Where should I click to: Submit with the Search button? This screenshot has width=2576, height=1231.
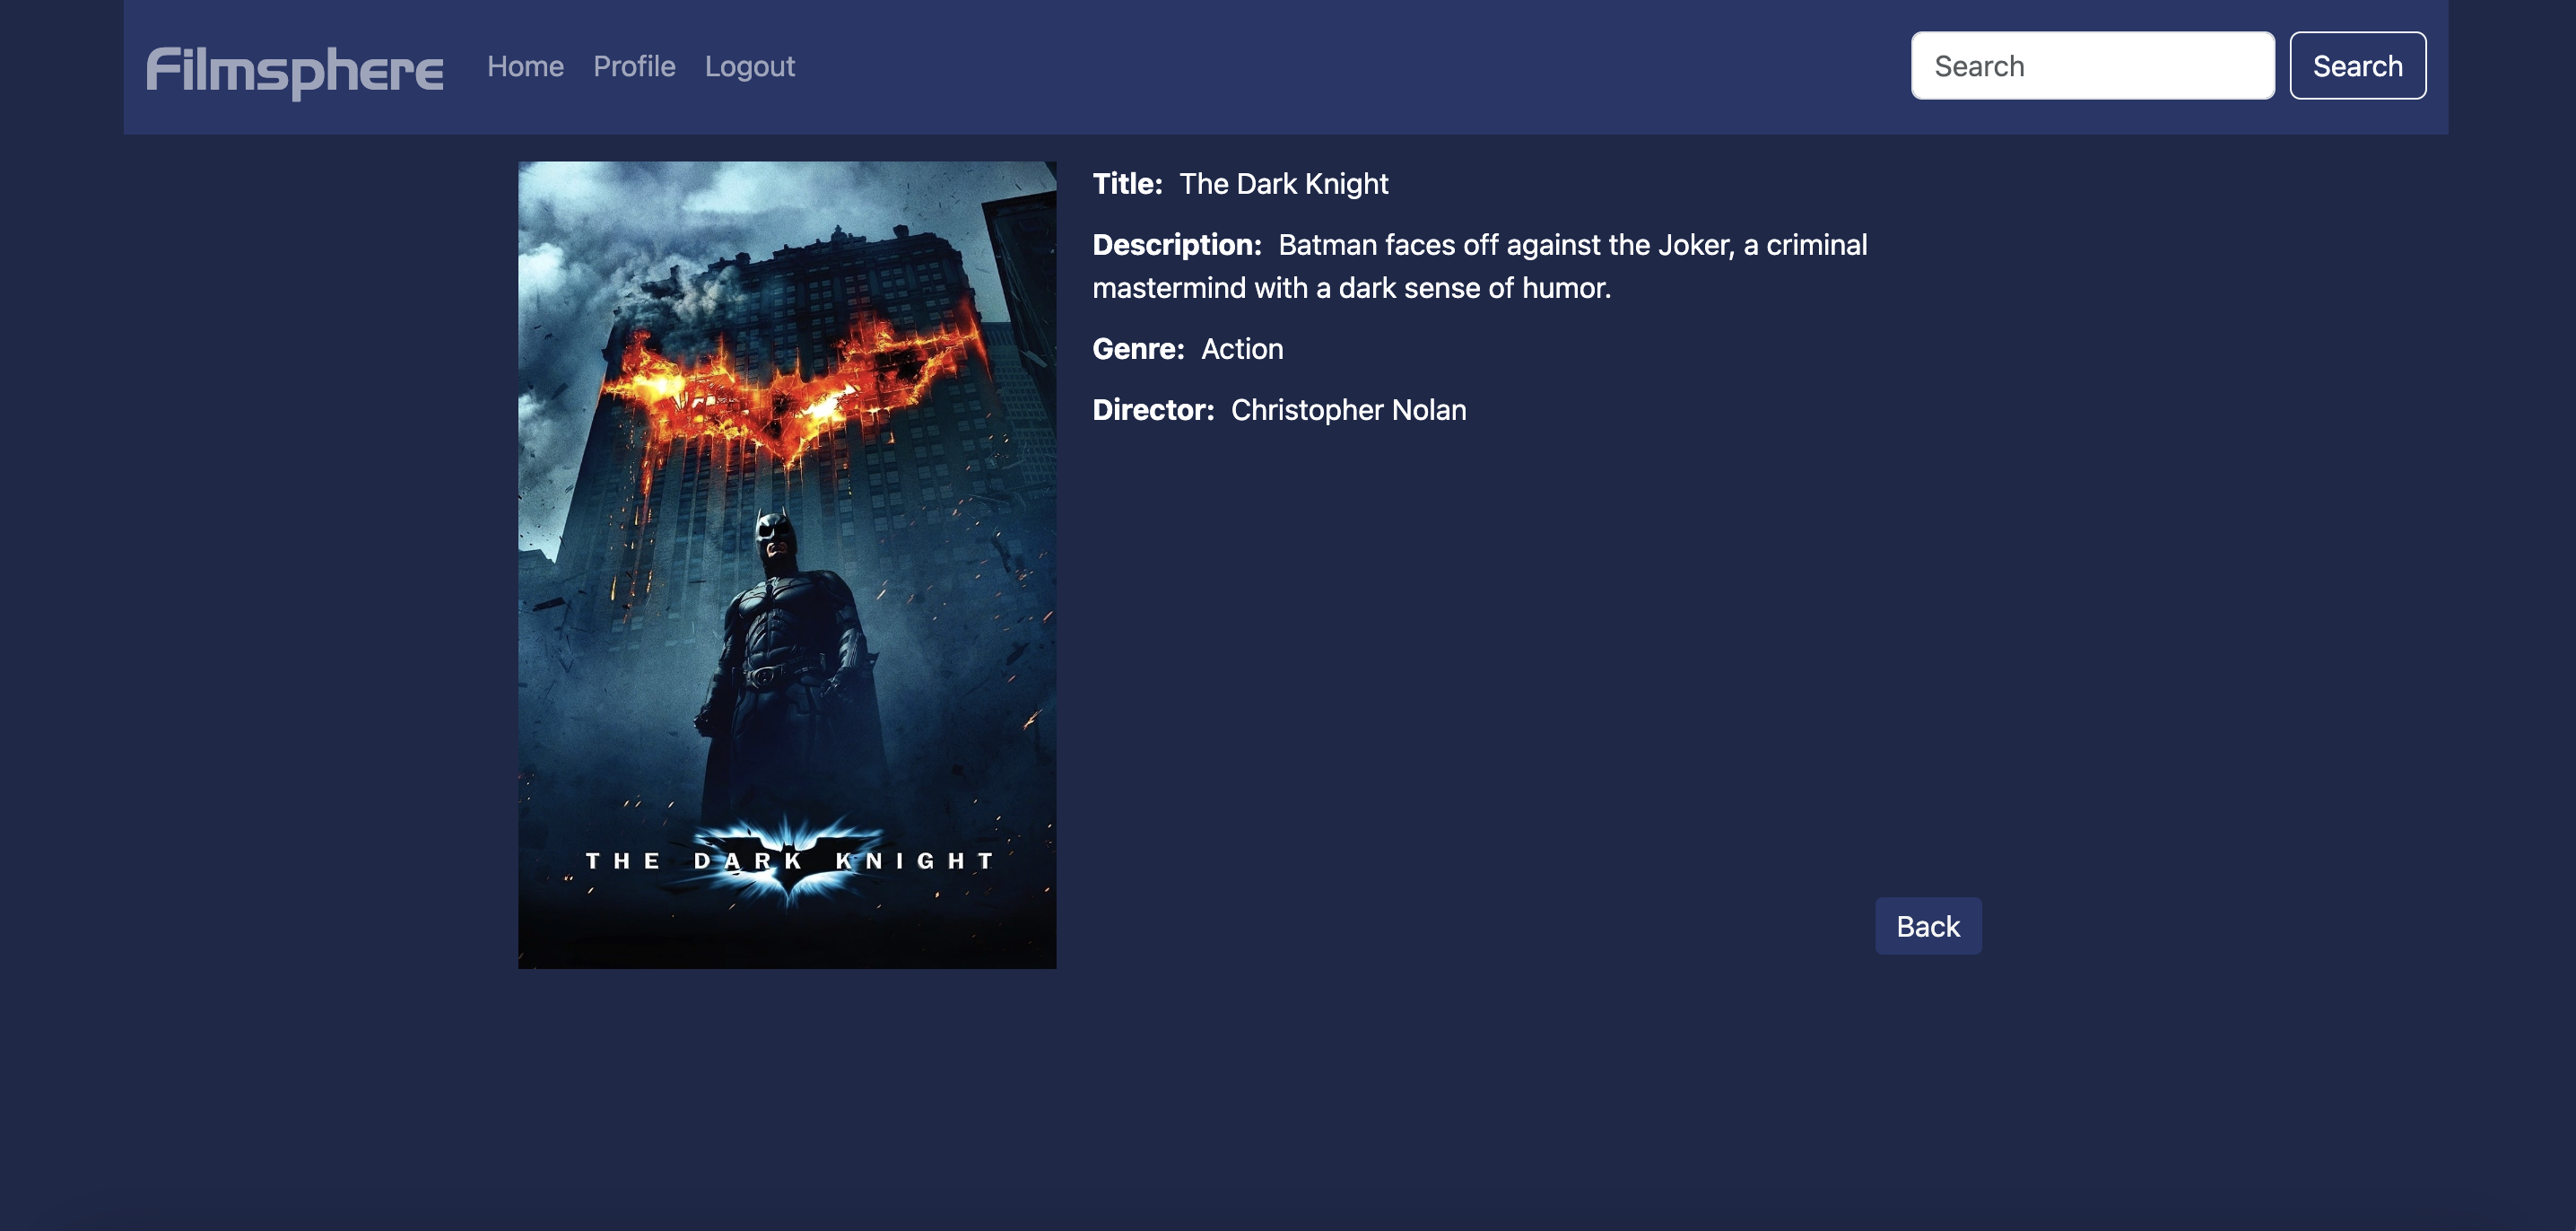[x=2357, y=66]
